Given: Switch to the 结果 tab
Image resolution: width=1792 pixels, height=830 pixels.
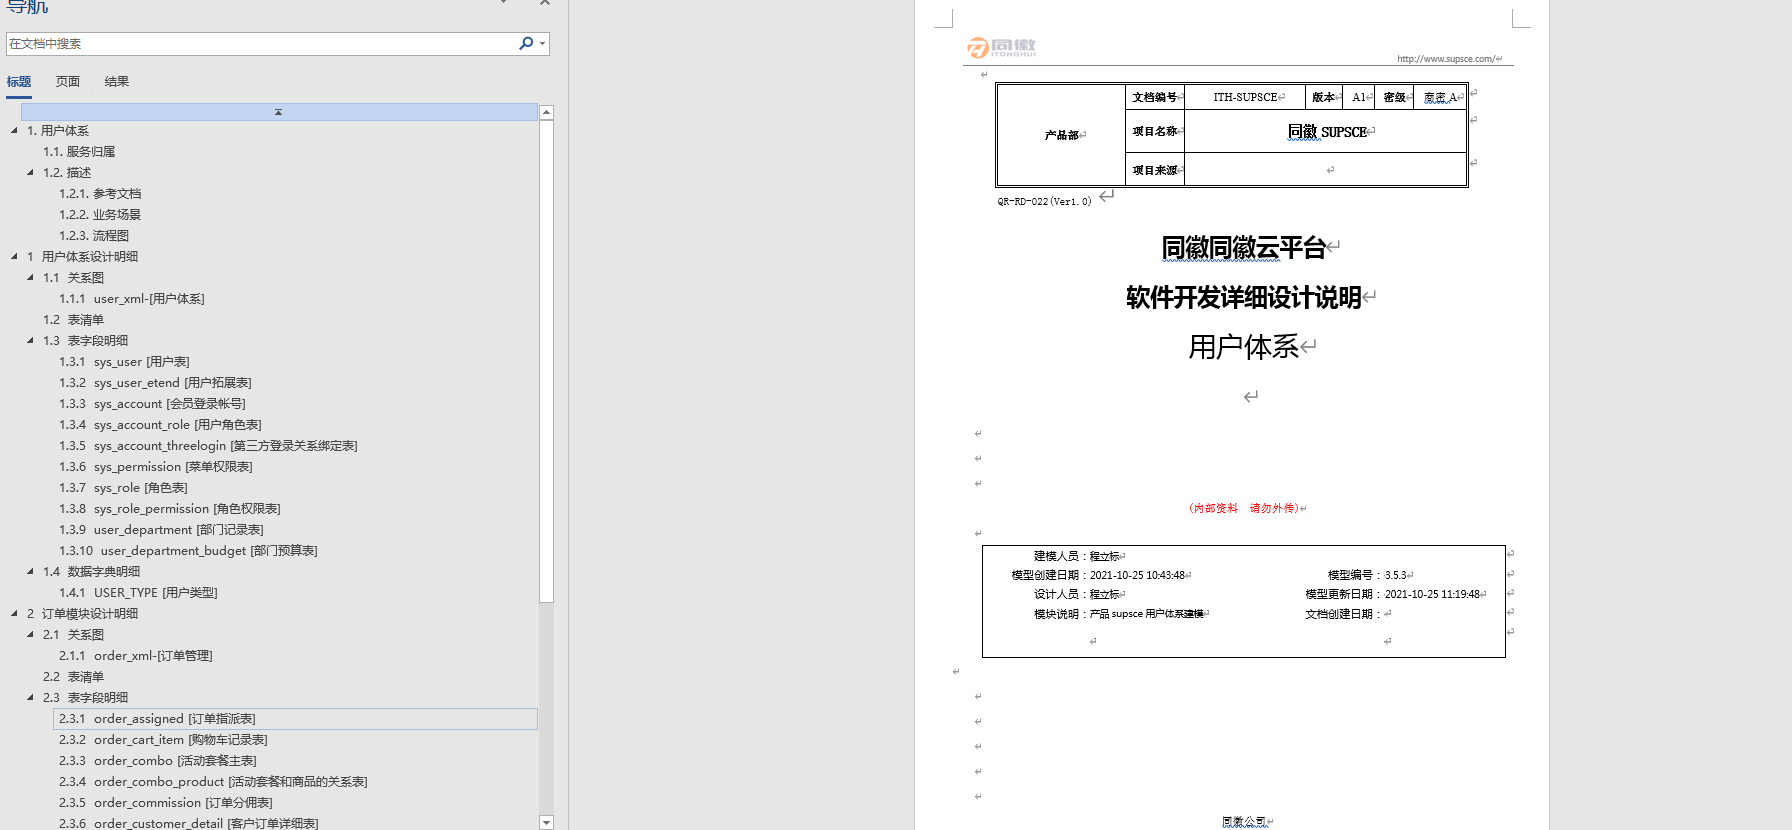Looking at the screenshot, I should coord(117,82).
